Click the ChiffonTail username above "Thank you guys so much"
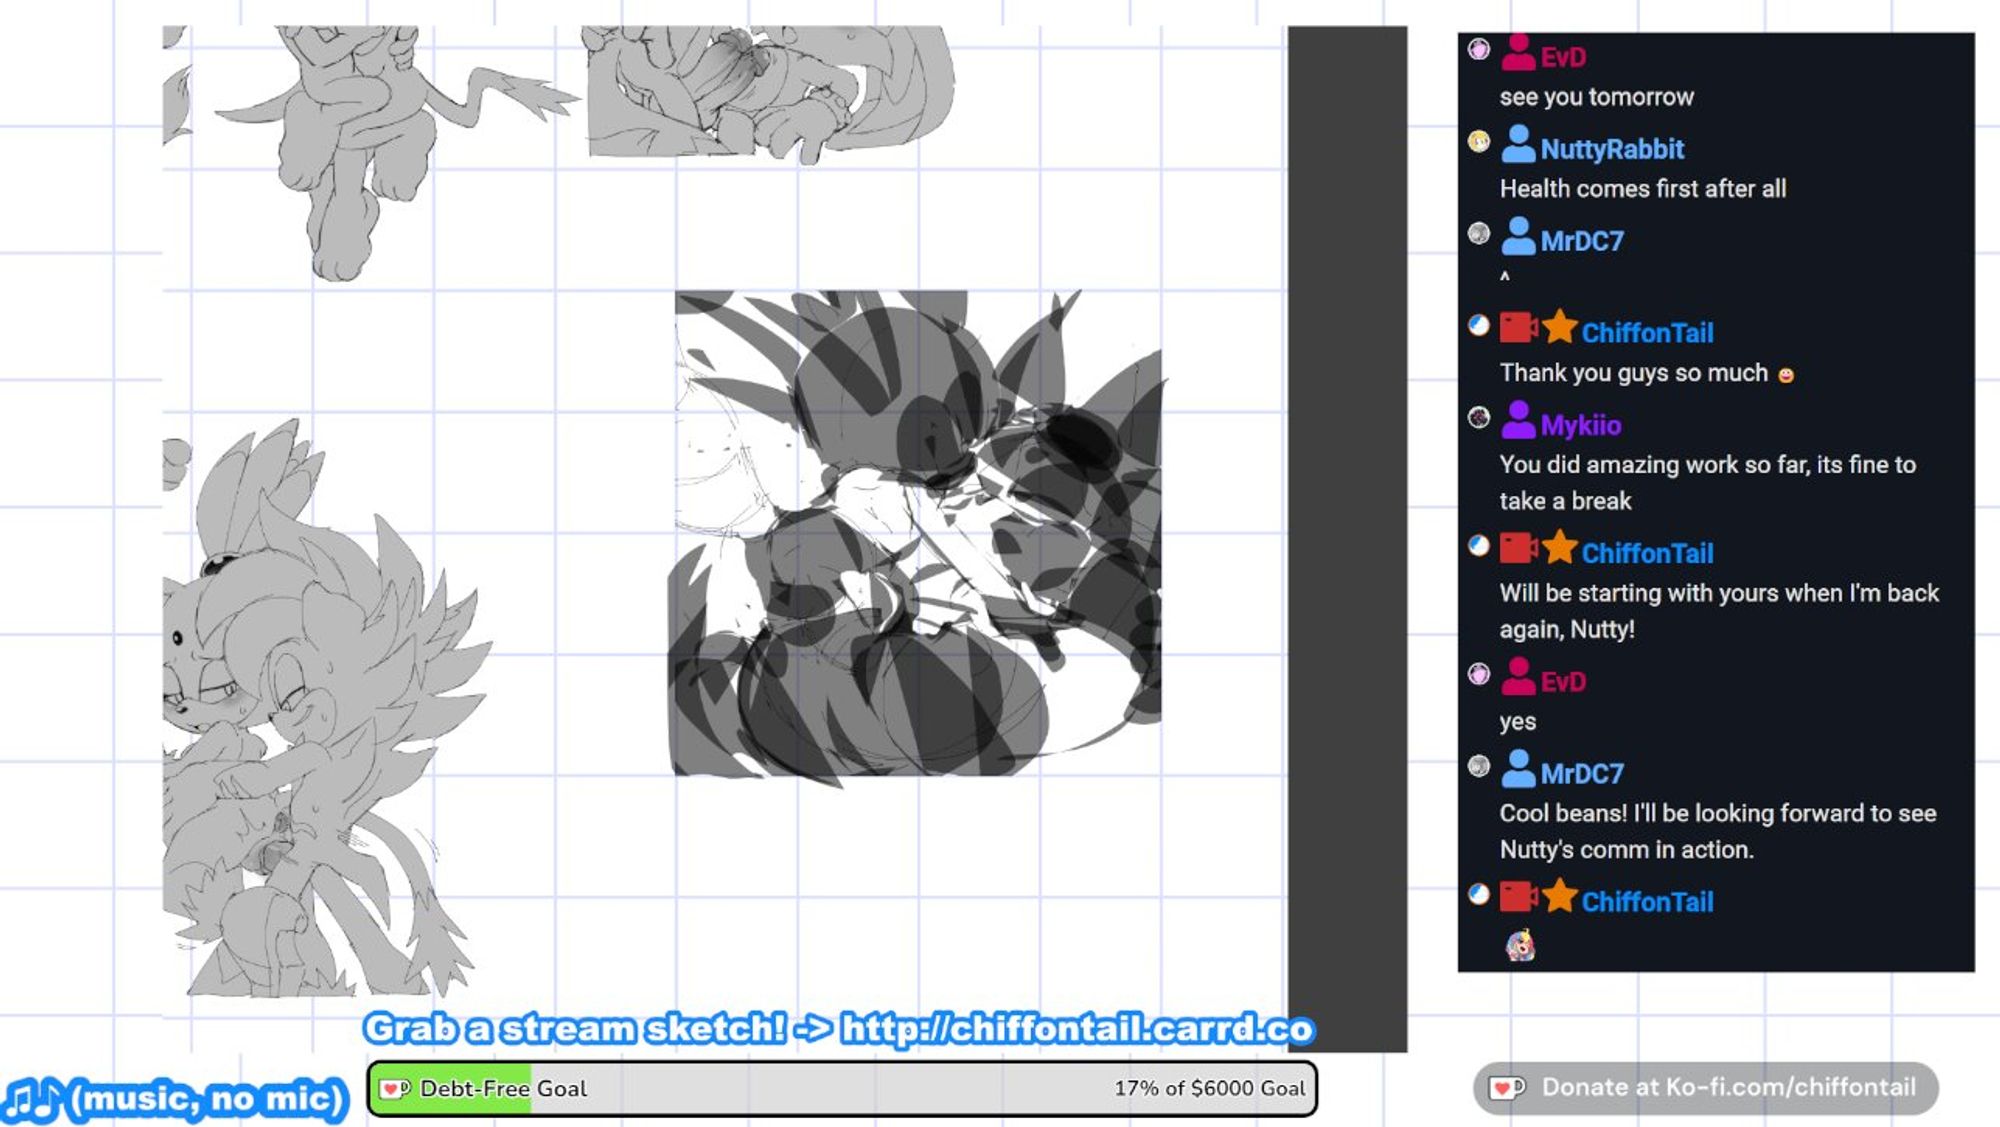Image resolution: width=2000 pixels, height=1127 pixels. [x=1647, y=333]
